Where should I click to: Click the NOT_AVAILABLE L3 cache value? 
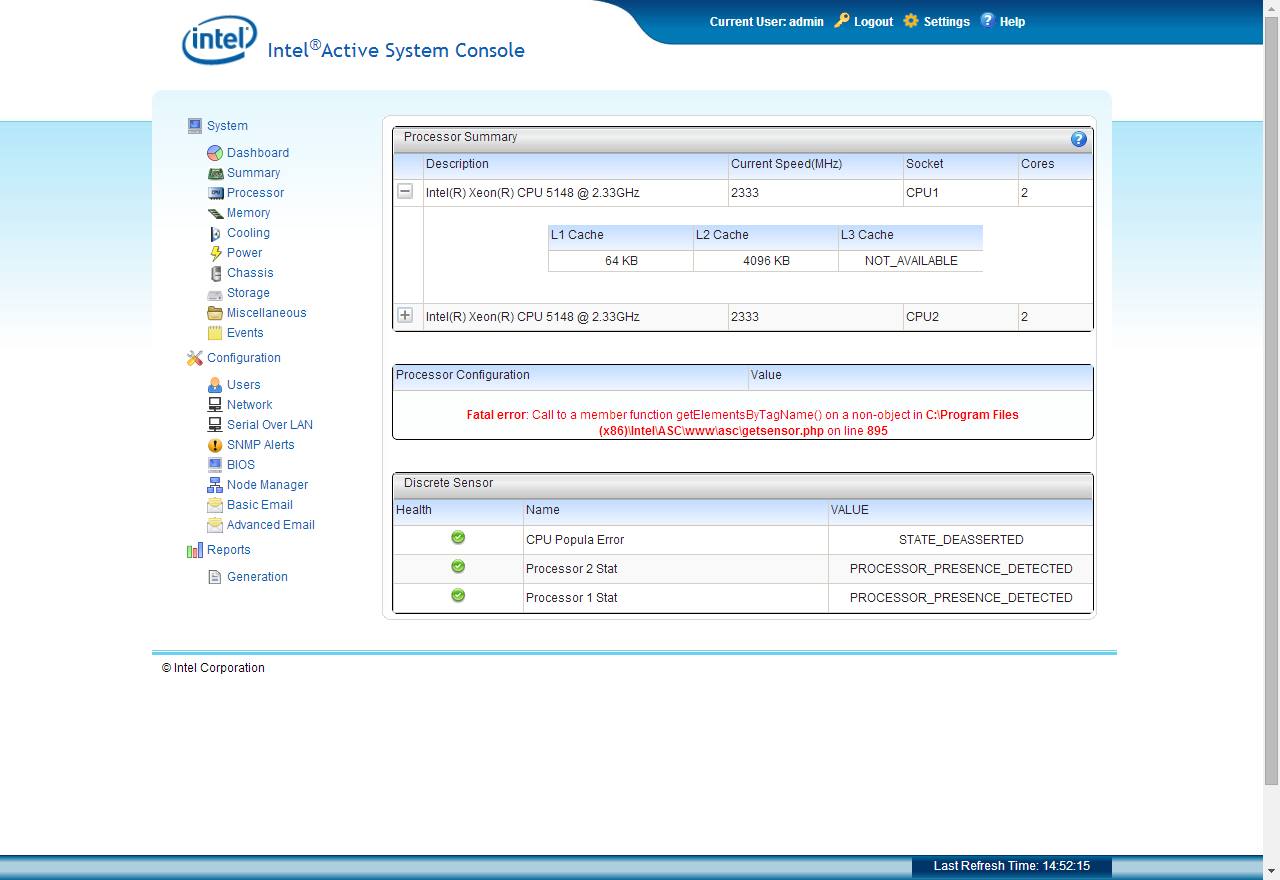pyautogui.click(x=911, y=261)
